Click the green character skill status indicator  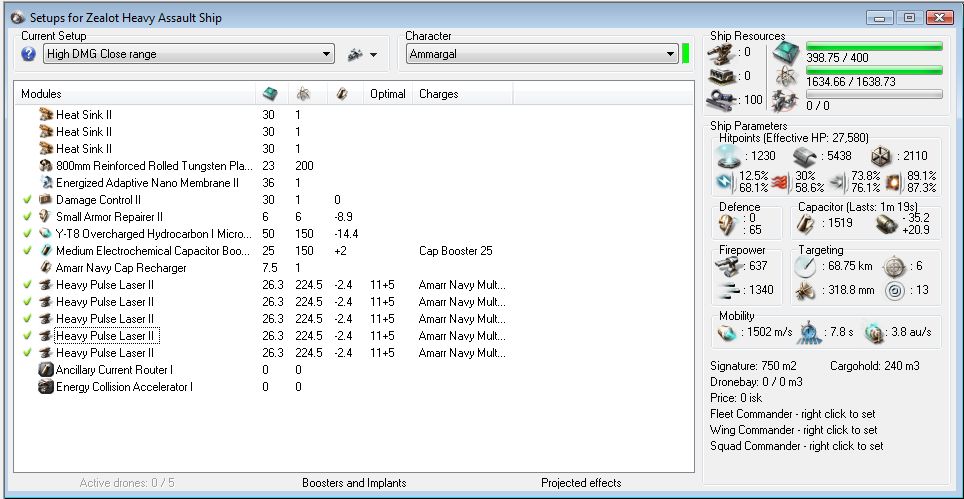point(685,53)
